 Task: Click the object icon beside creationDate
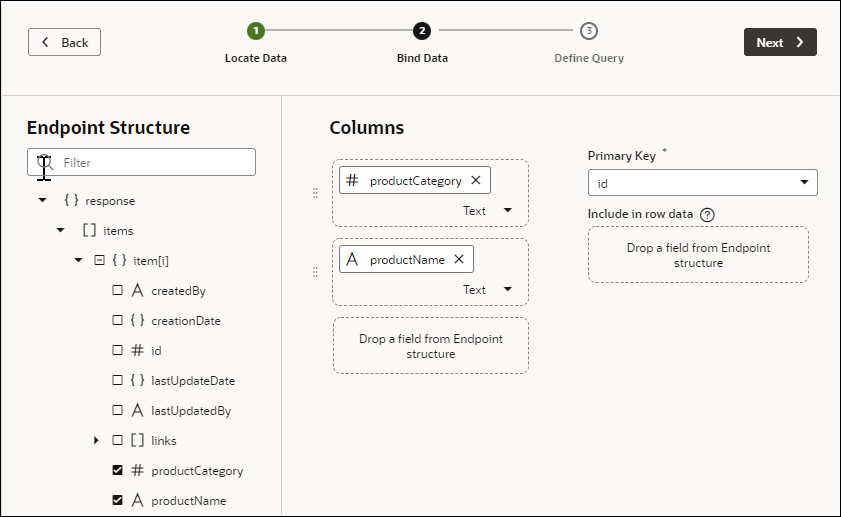[x=137, y=321]
